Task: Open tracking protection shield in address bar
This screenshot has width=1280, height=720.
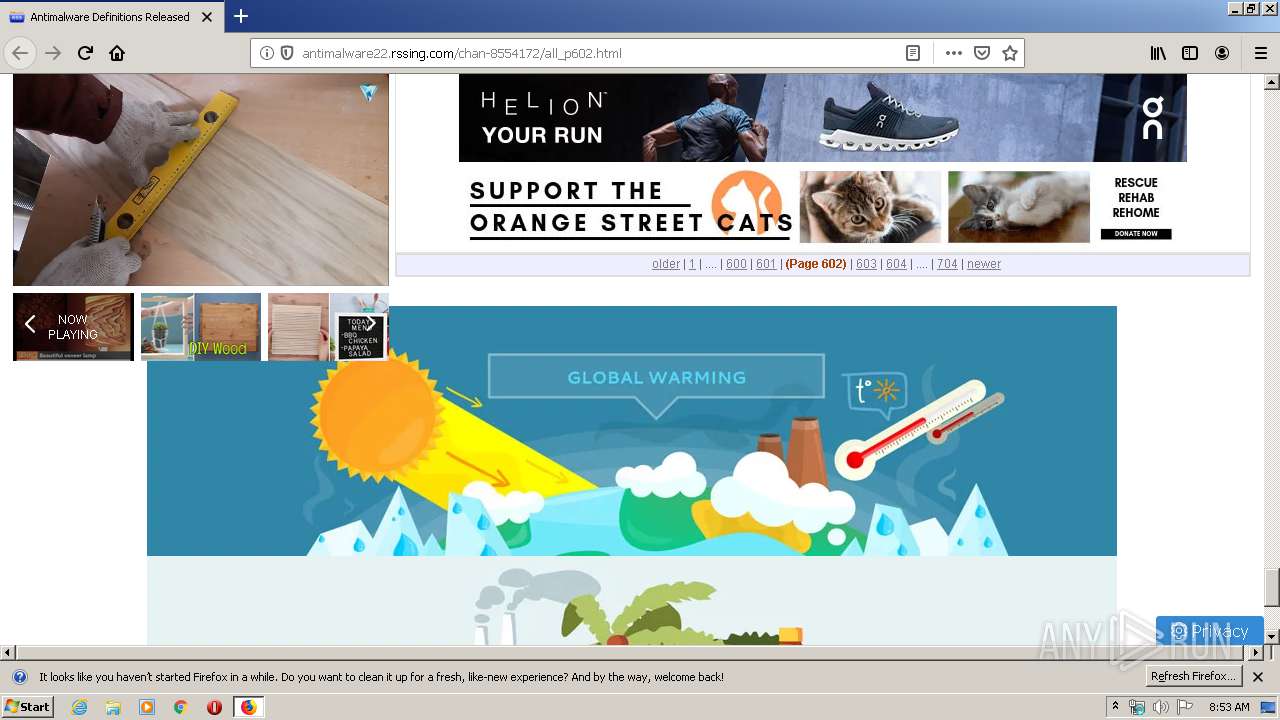Action: pyautogui.click(x=286, y=53)
